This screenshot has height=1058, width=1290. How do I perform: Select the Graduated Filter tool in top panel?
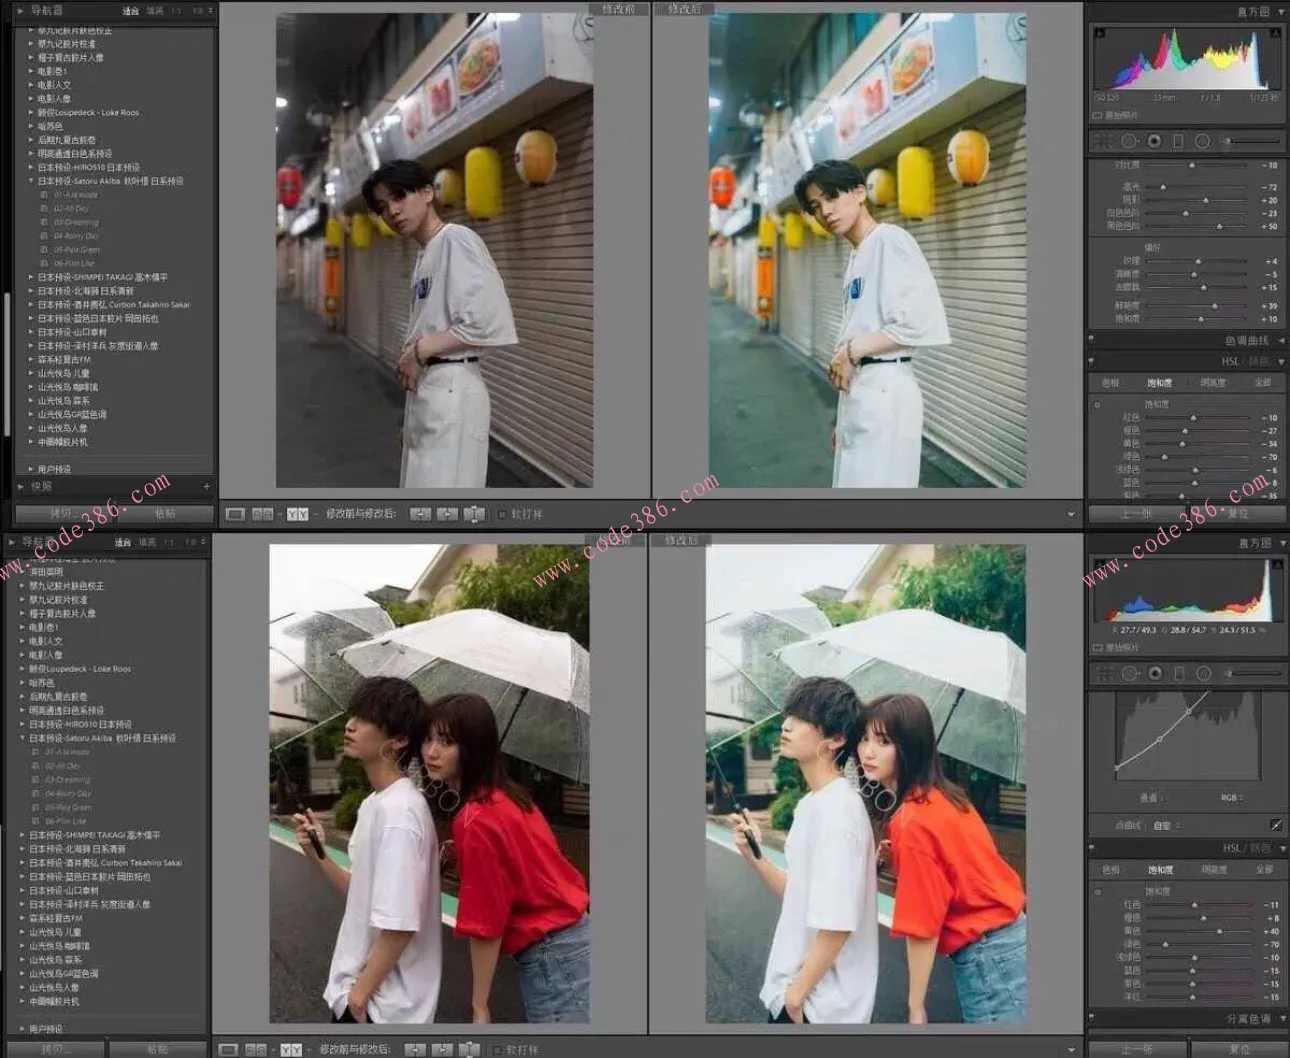pyautogui.click(x=1178, y=141)
